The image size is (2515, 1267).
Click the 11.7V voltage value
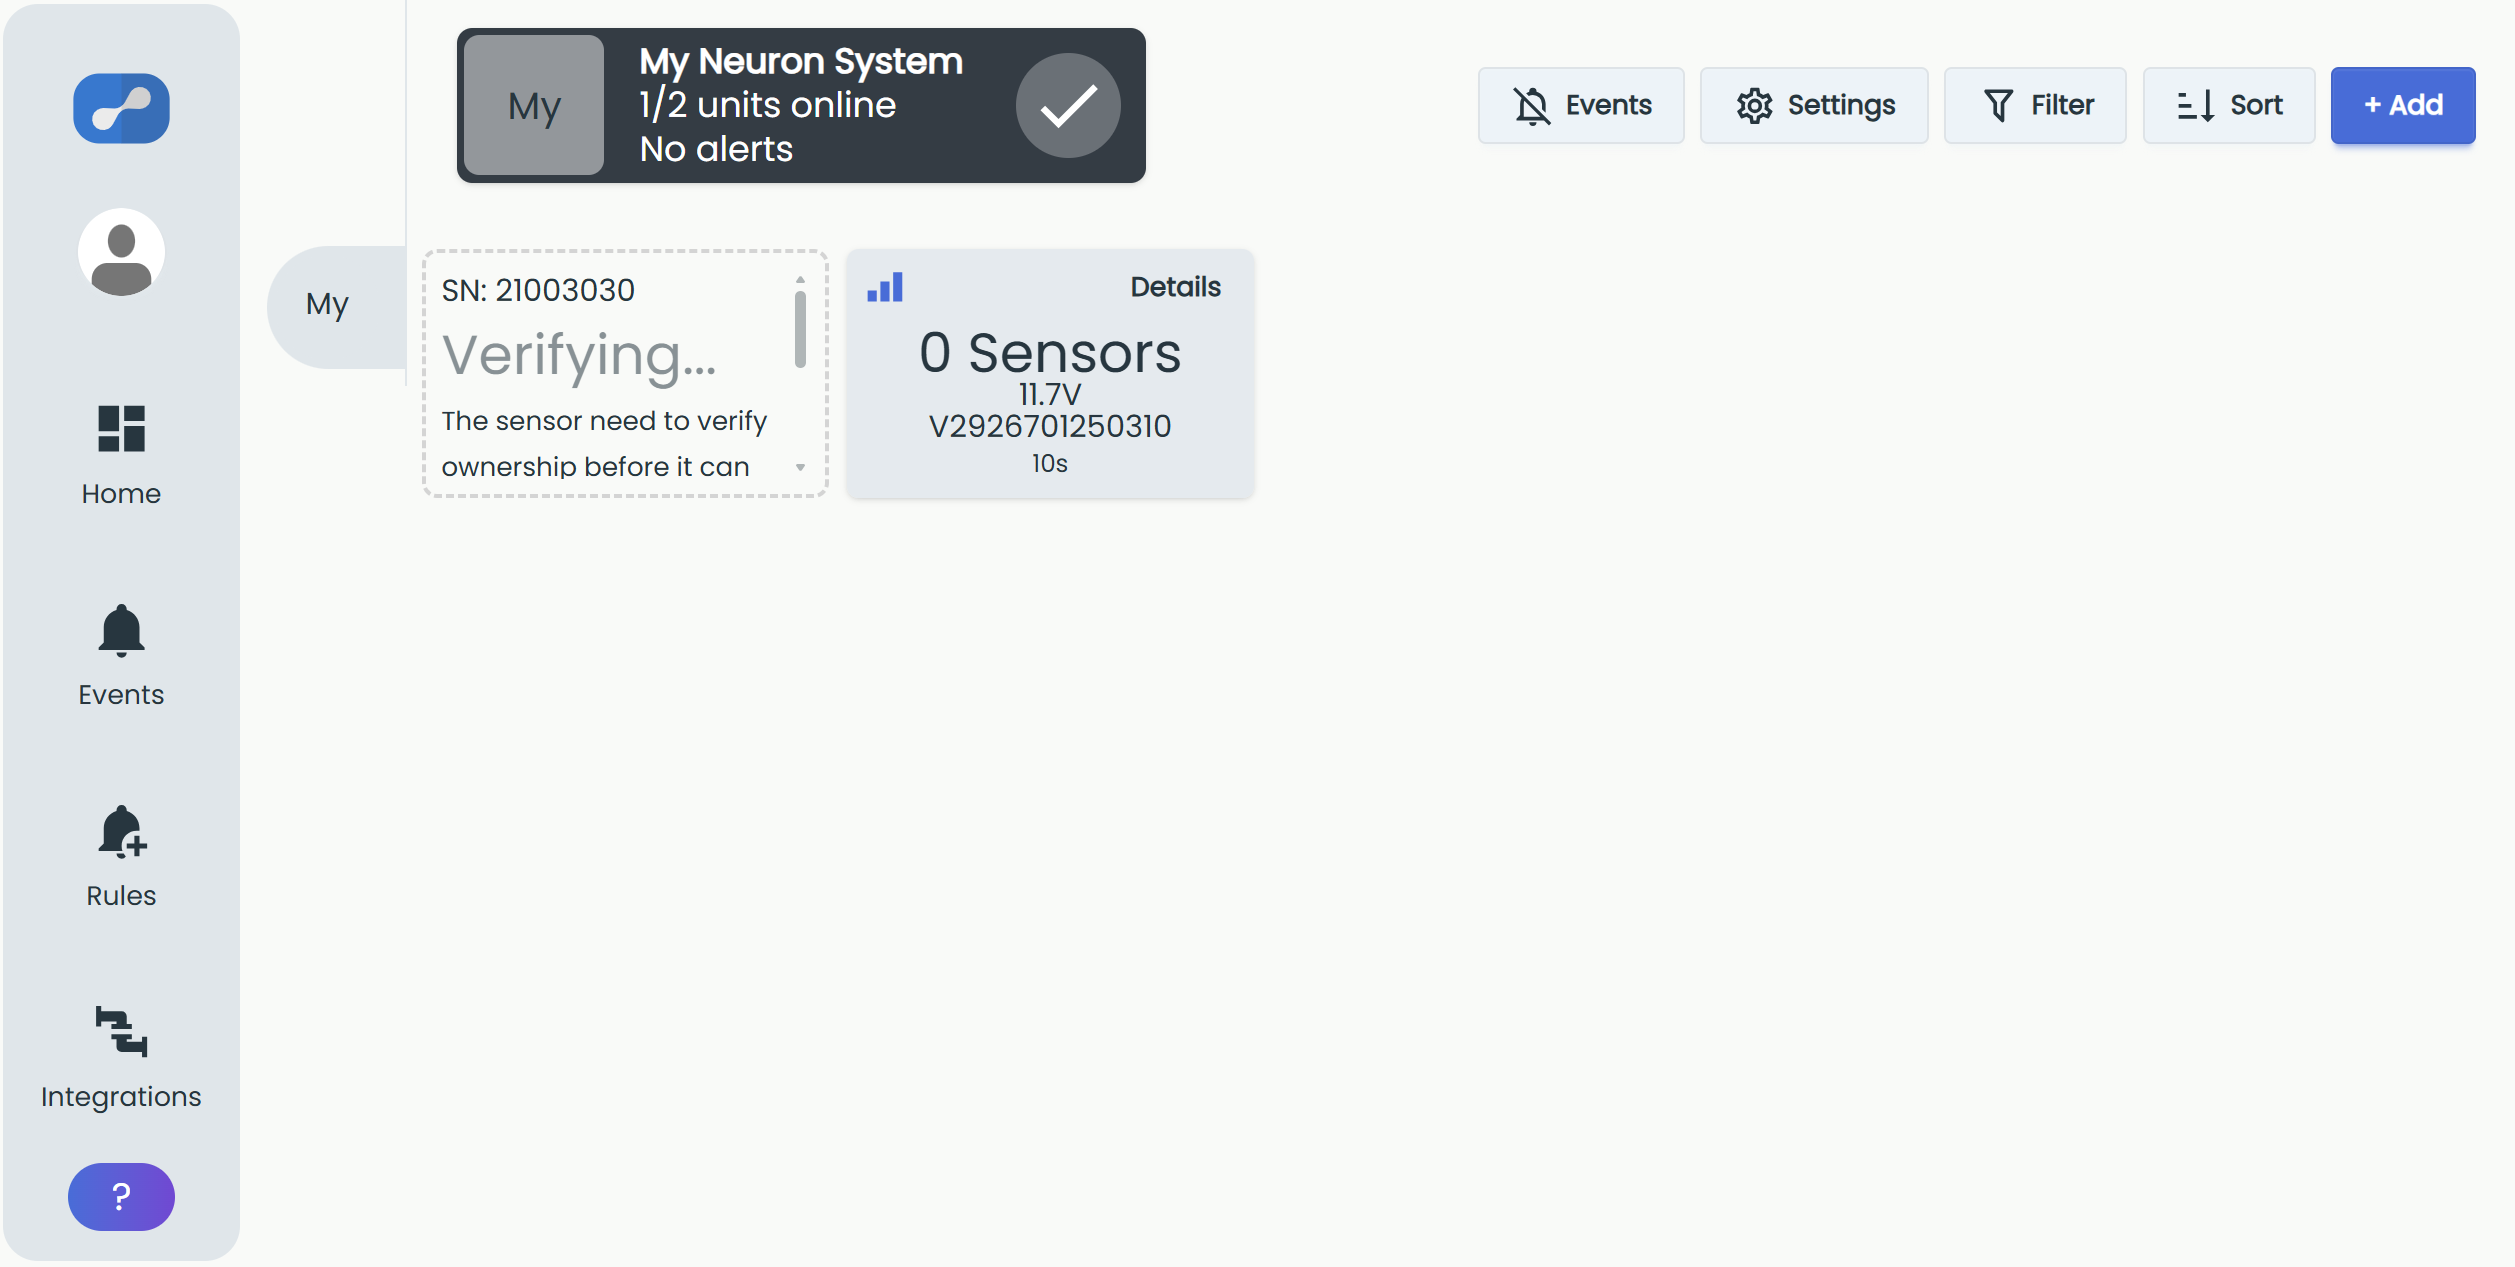[1050, 394]
